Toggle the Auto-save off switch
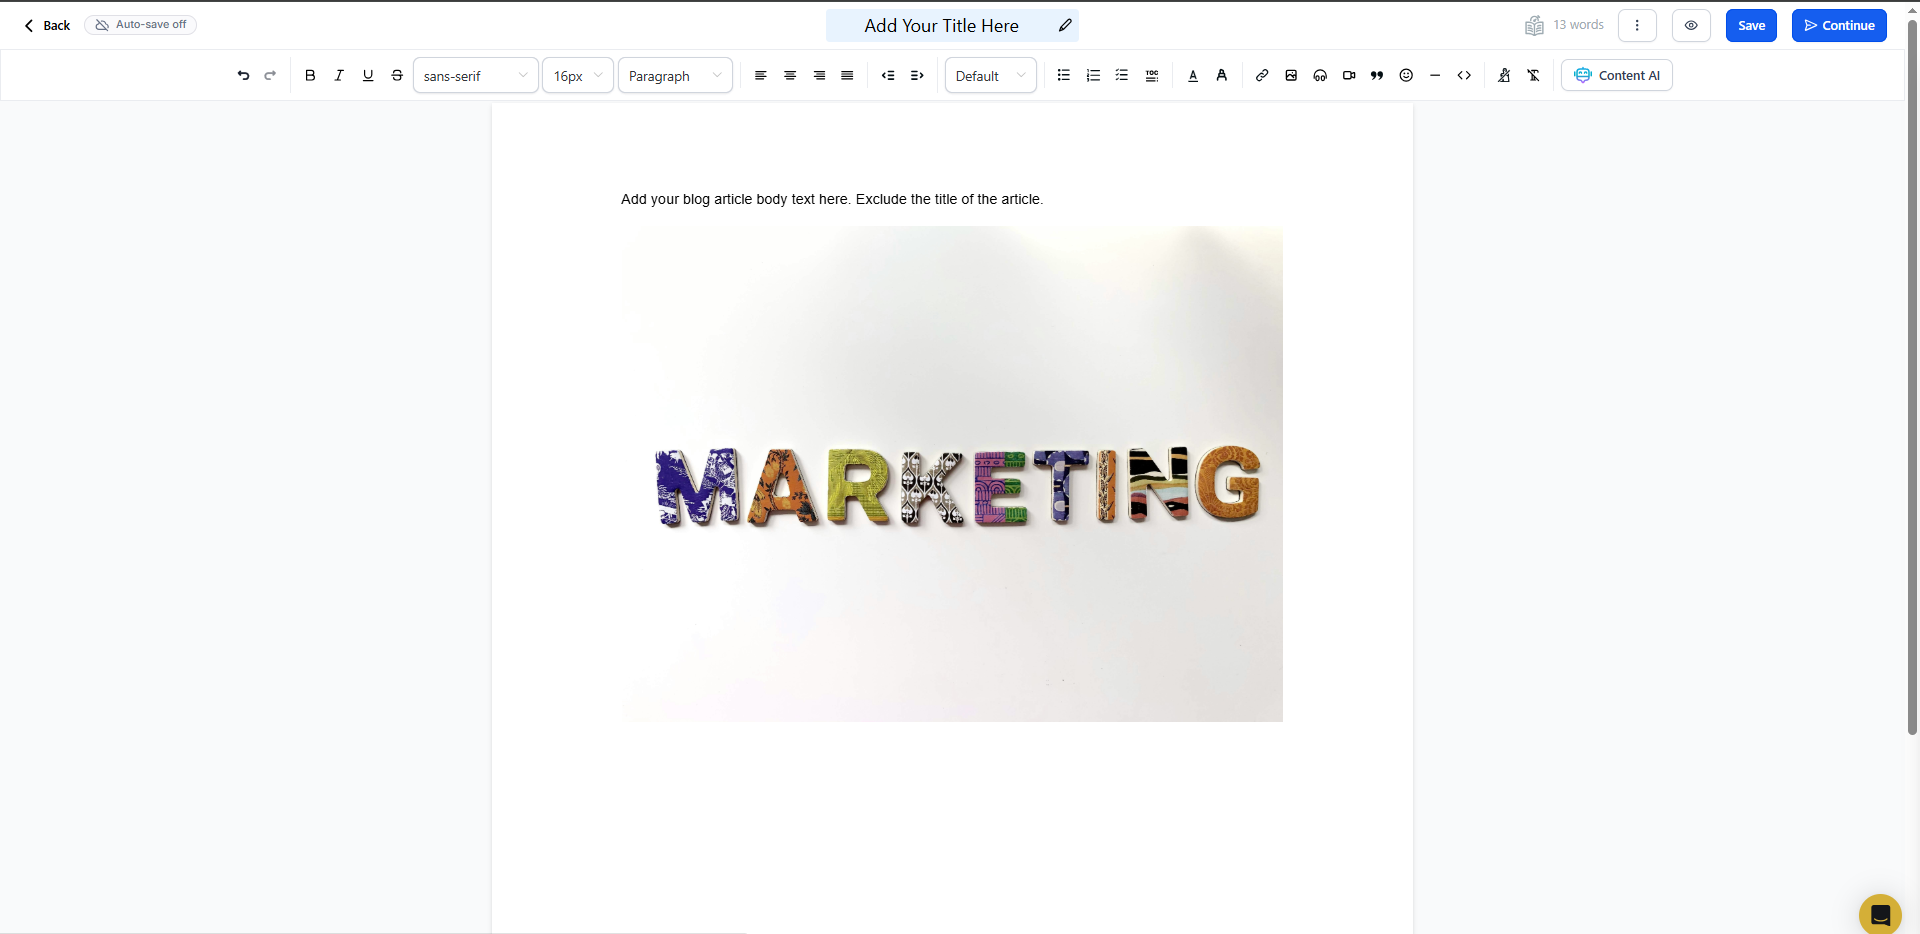Image resolution: width=1920 pixels, height=934 pixels. point(141,25)
